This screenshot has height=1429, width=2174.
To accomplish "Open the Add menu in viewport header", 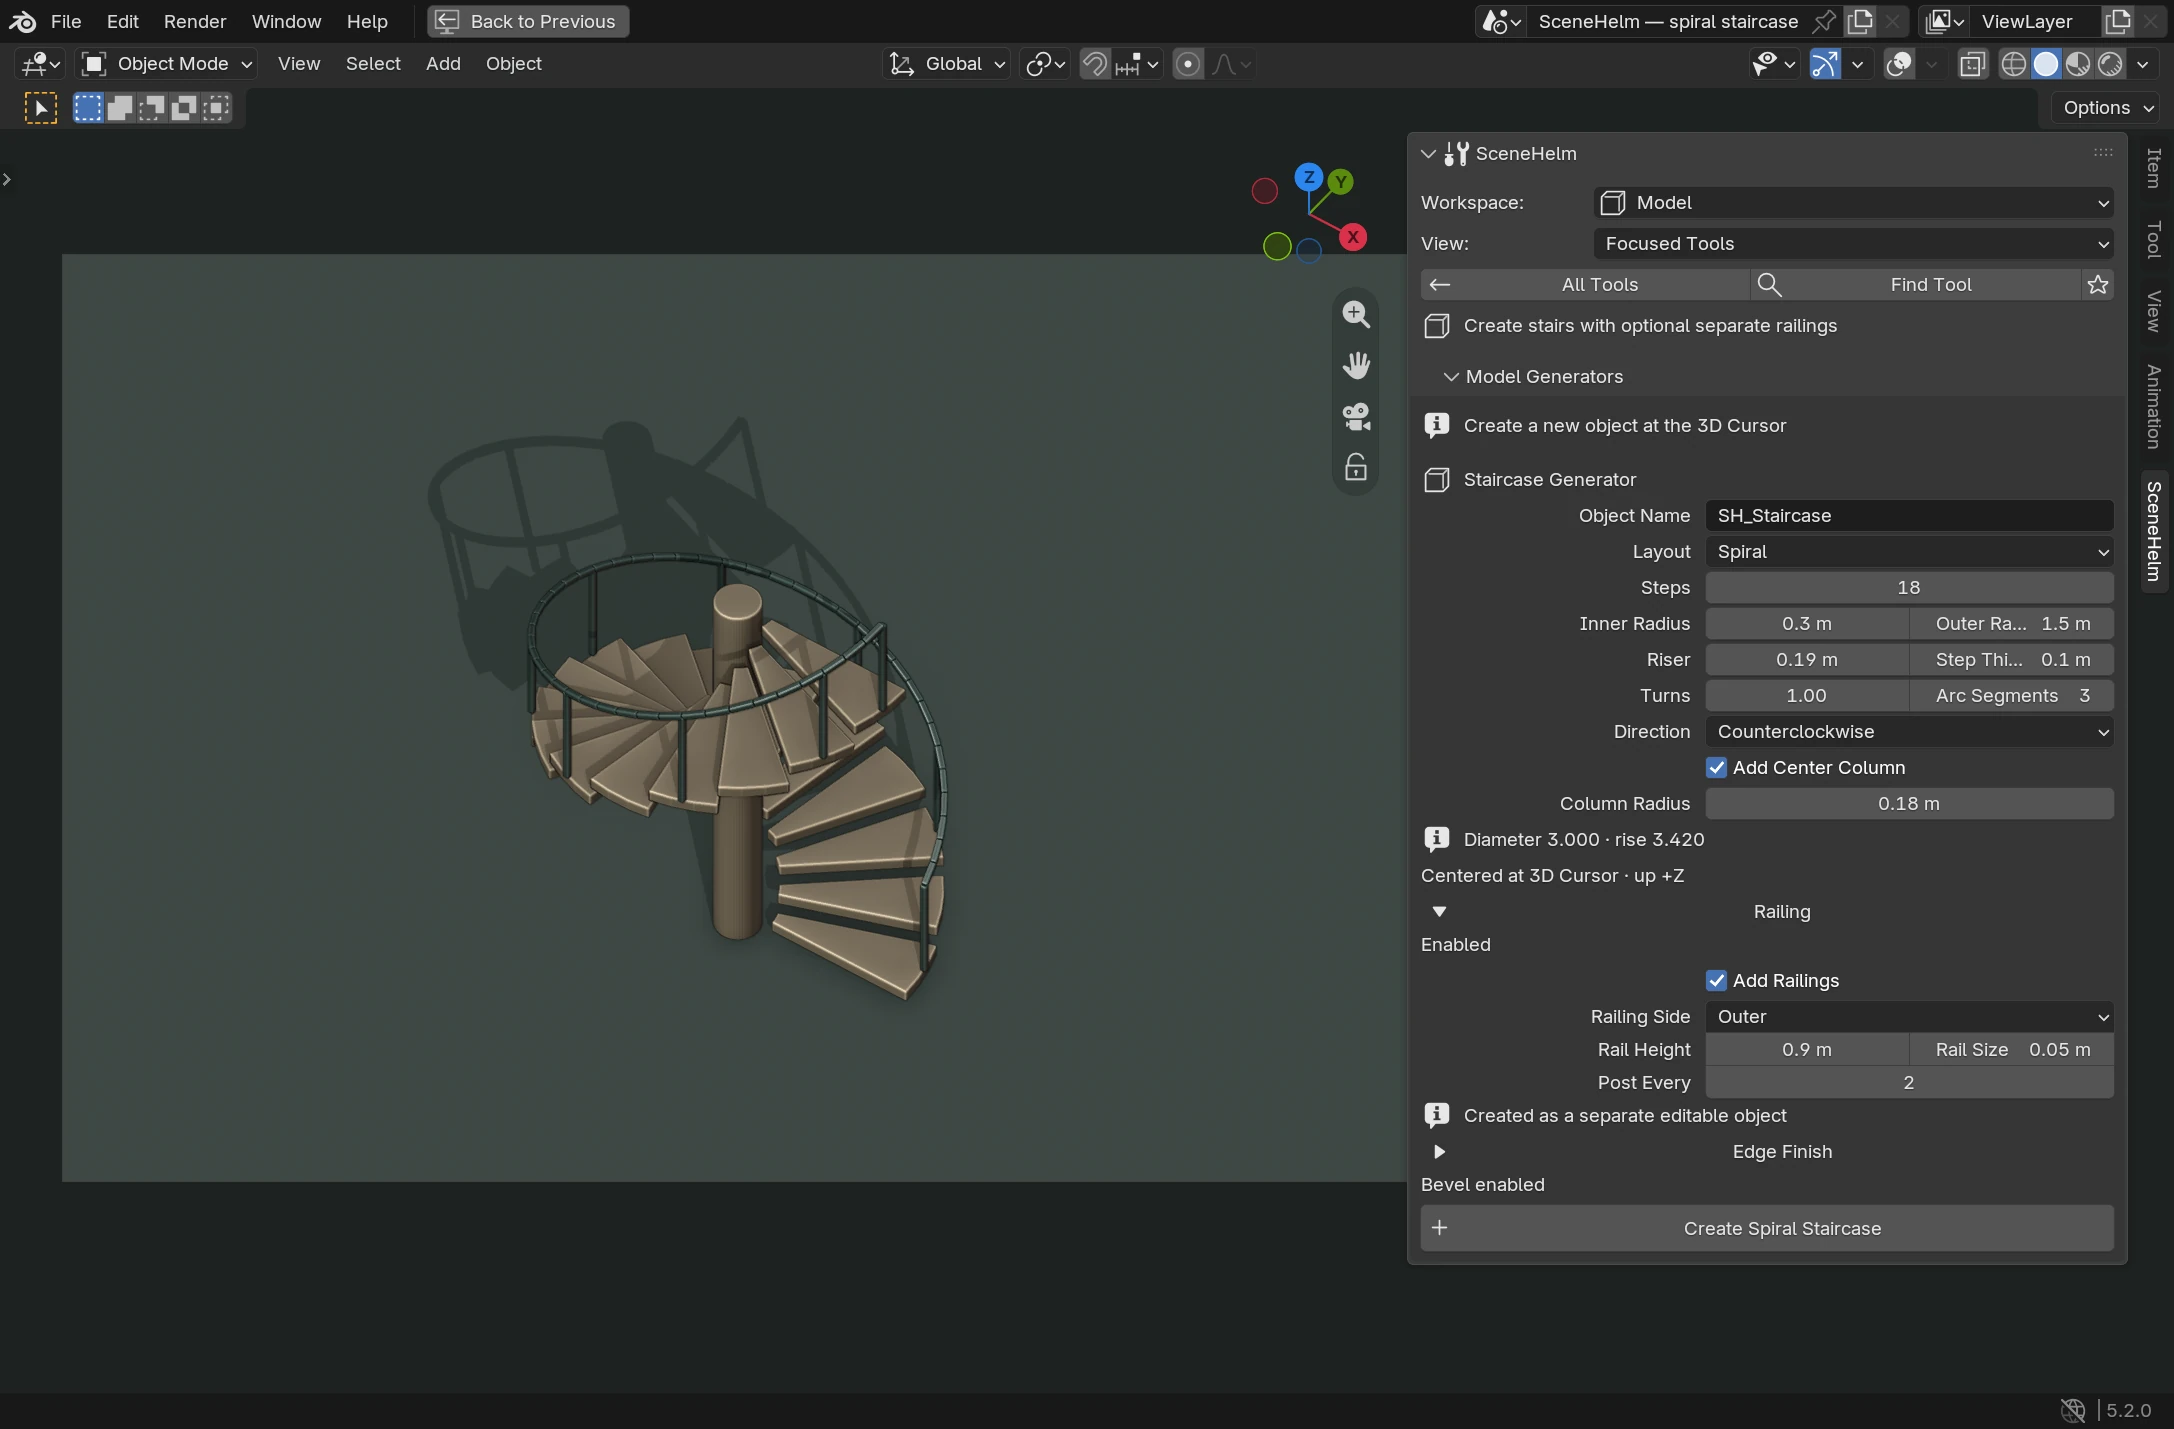I will [443, 64].
